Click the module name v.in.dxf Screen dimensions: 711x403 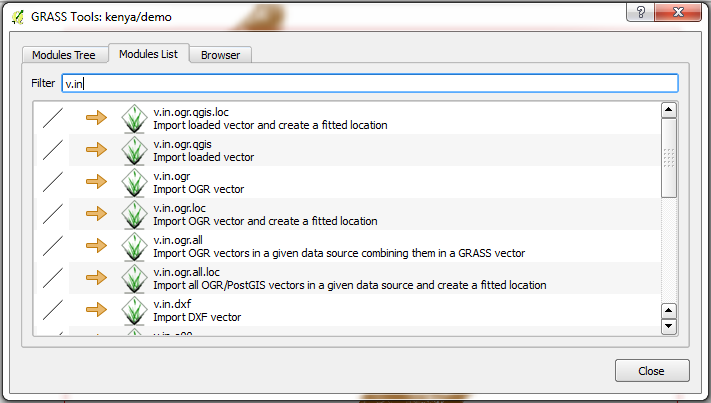tap(172, 304)
